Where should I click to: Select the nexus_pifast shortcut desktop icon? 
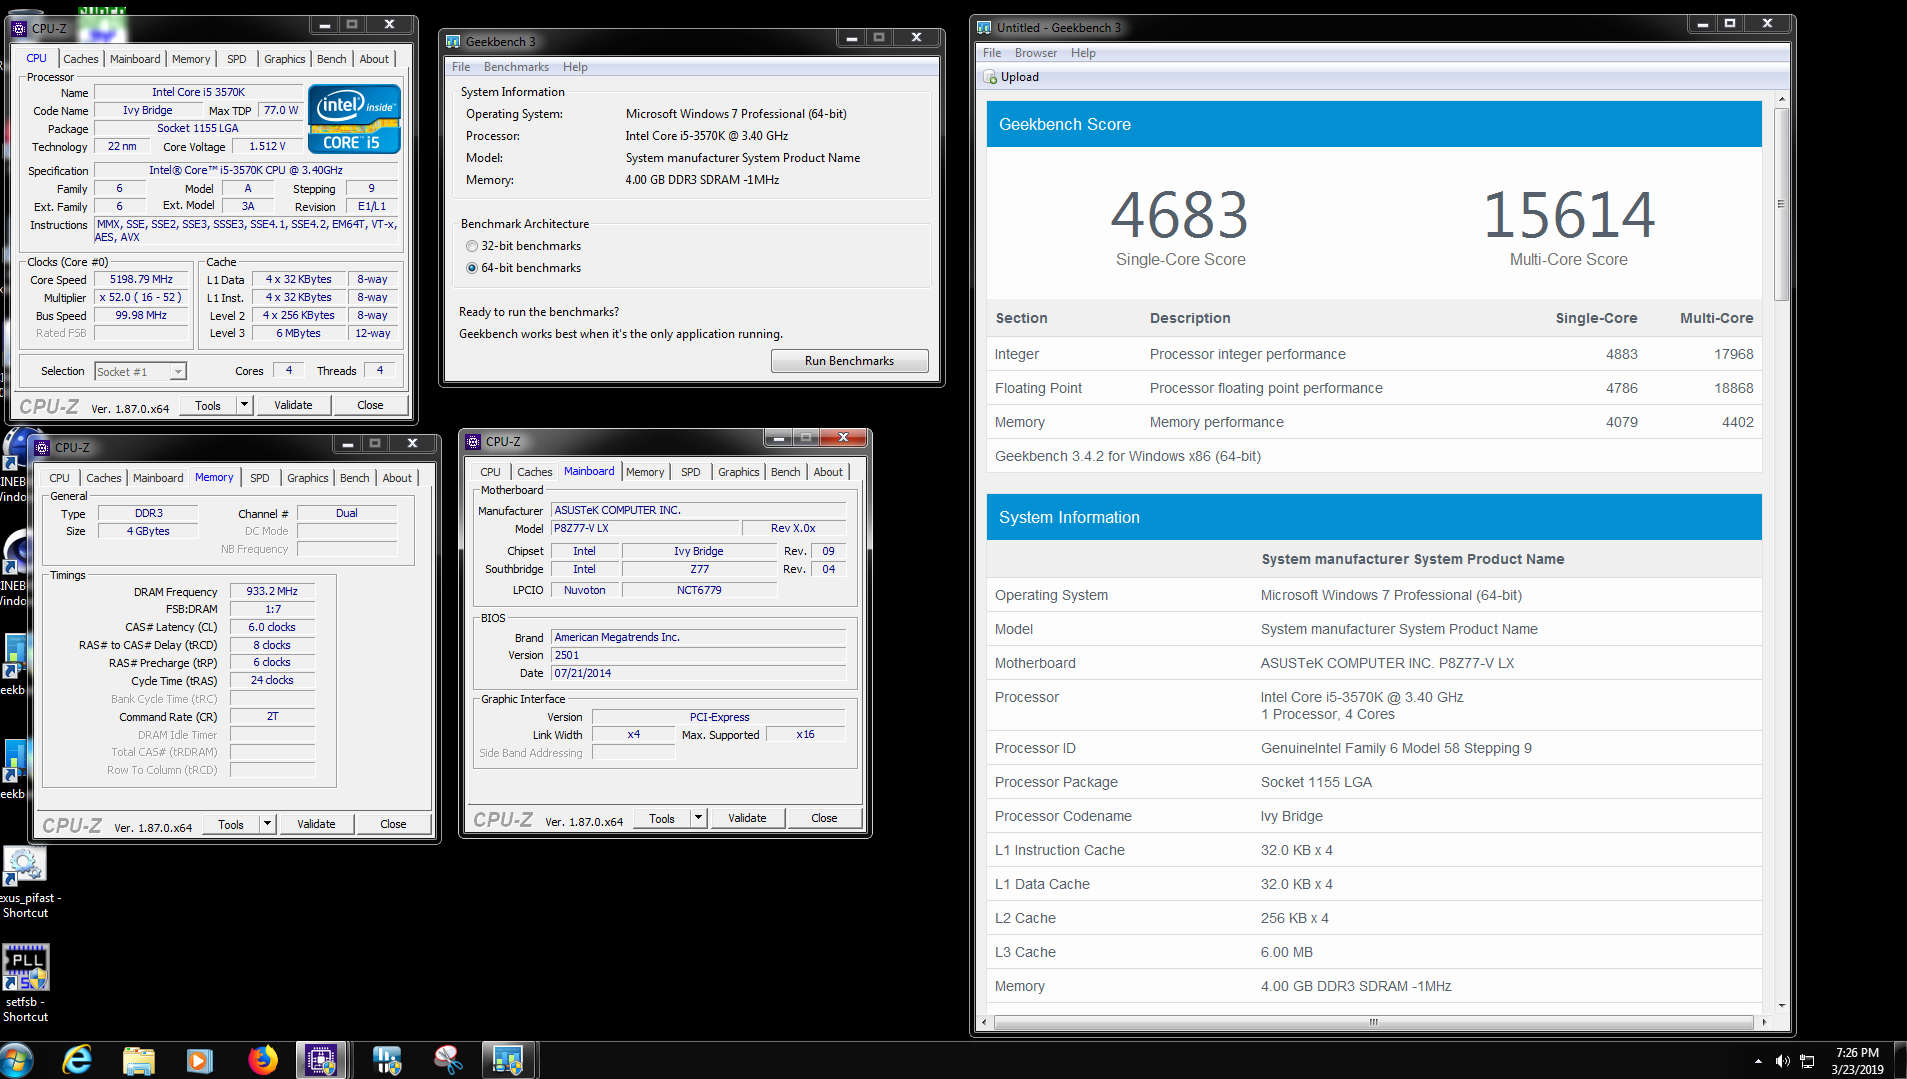[x=26, y=883]
